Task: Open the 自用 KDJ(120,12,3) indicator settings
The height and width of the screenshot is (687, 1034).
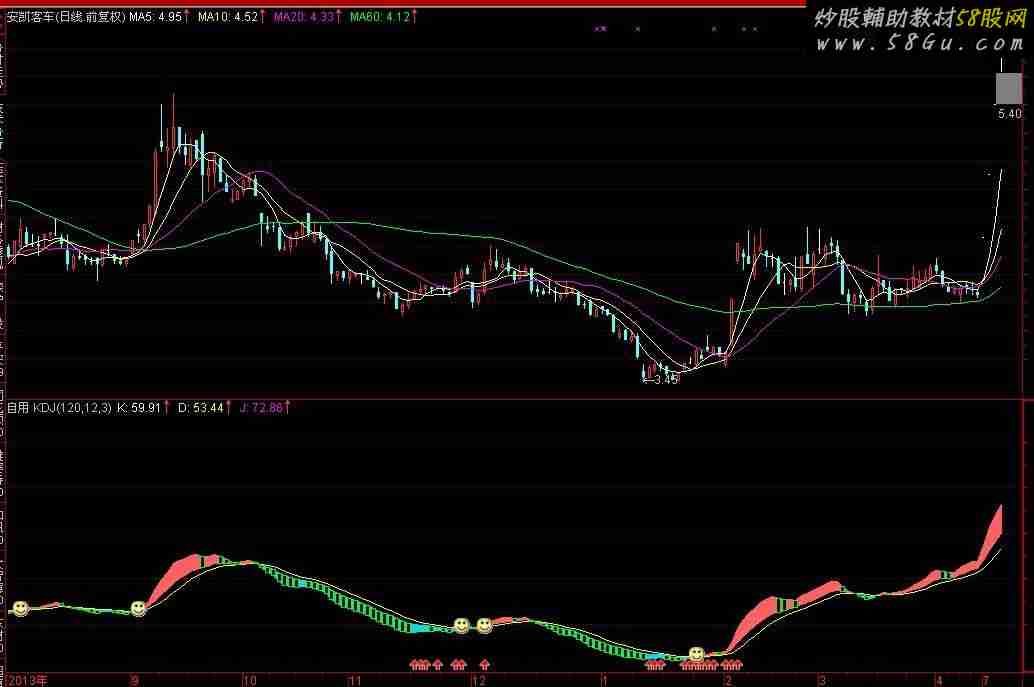Action: 59,407
